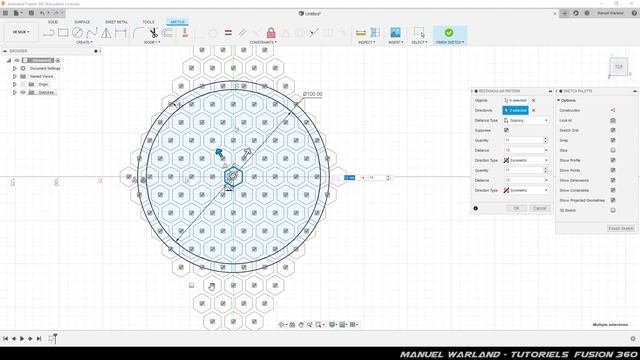
Task: Click the timeline Play button
Action: (x=22, y=338)
